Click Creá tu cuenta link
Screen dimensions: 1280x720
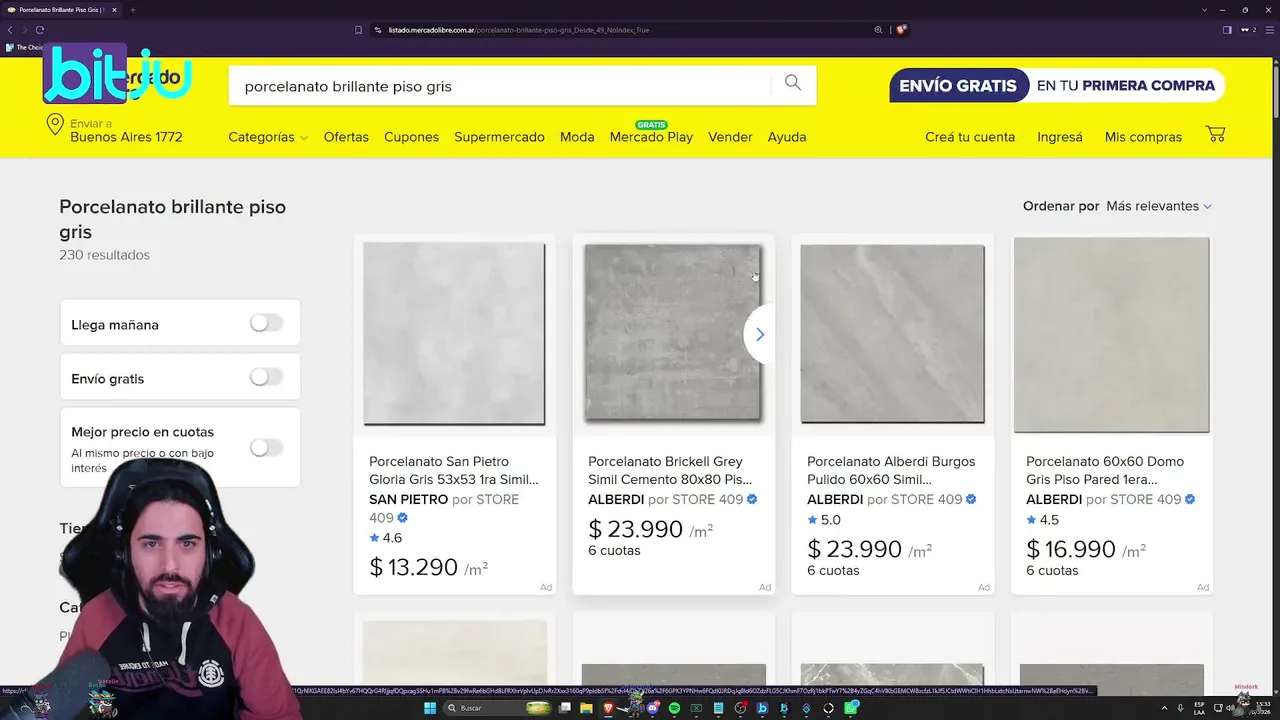[x=970, y=137]
